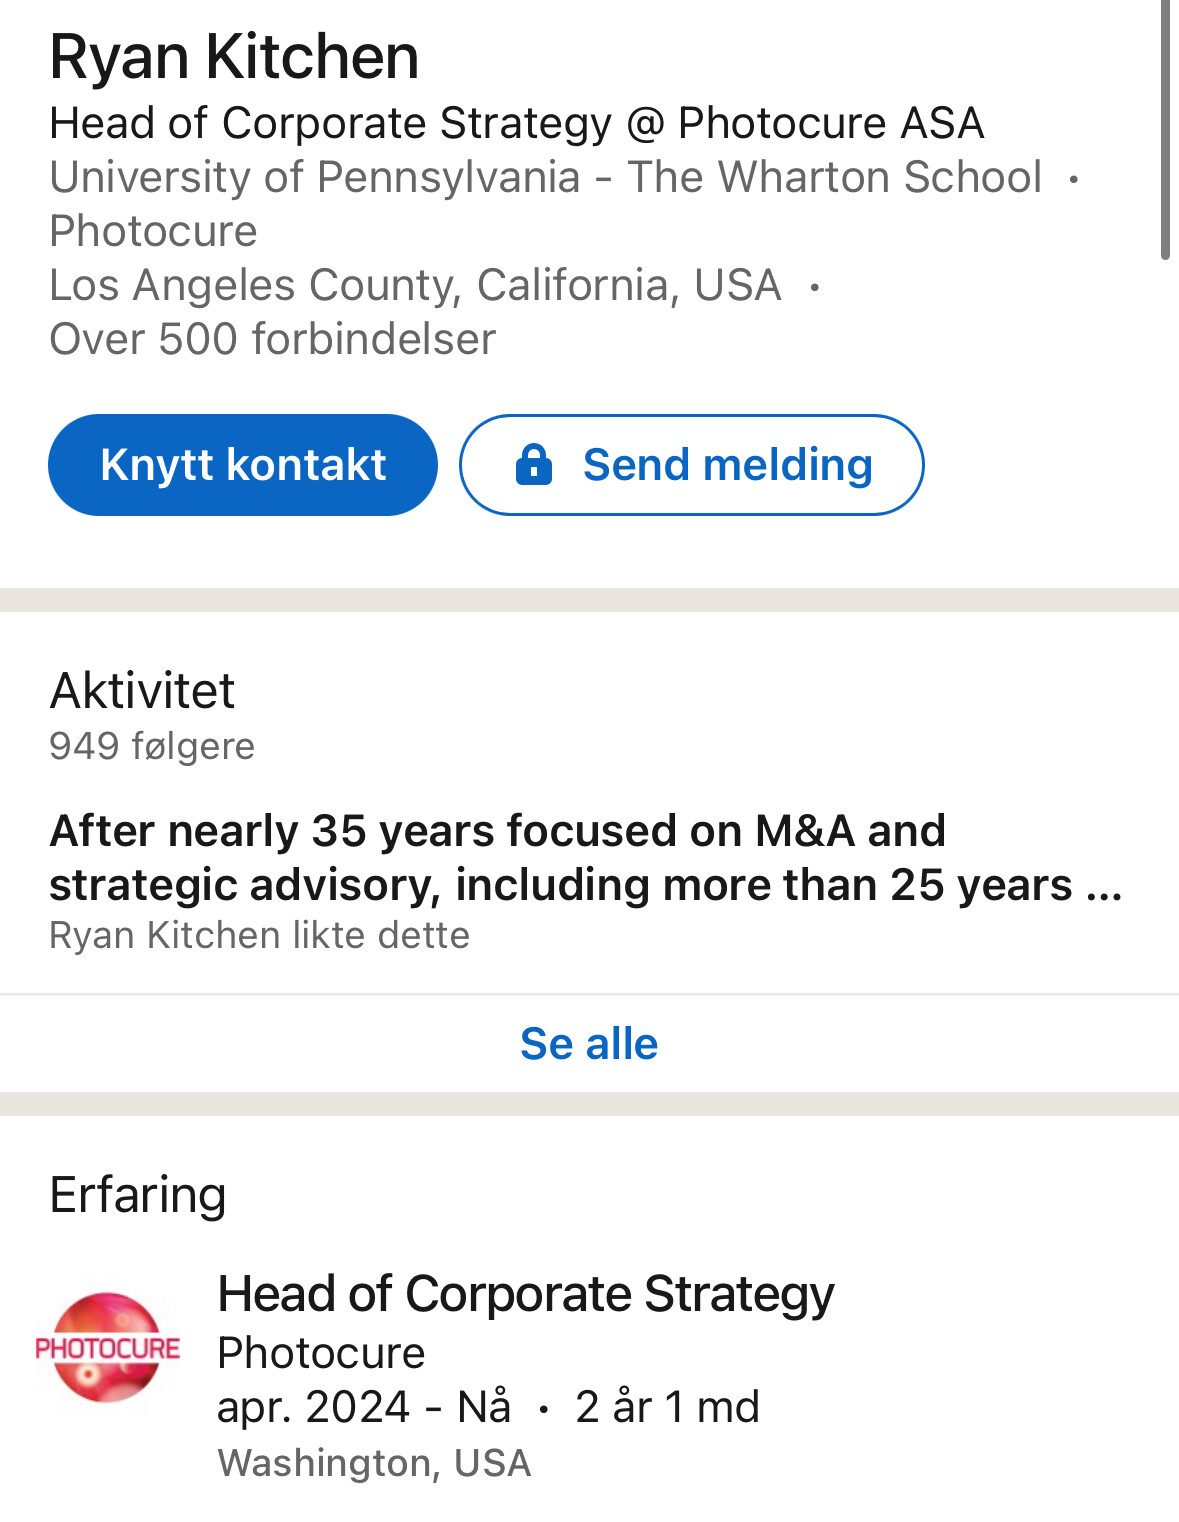Click the Photocure link under the school name
This screenshot has width=1179, height=1522.
pos(153,231)
